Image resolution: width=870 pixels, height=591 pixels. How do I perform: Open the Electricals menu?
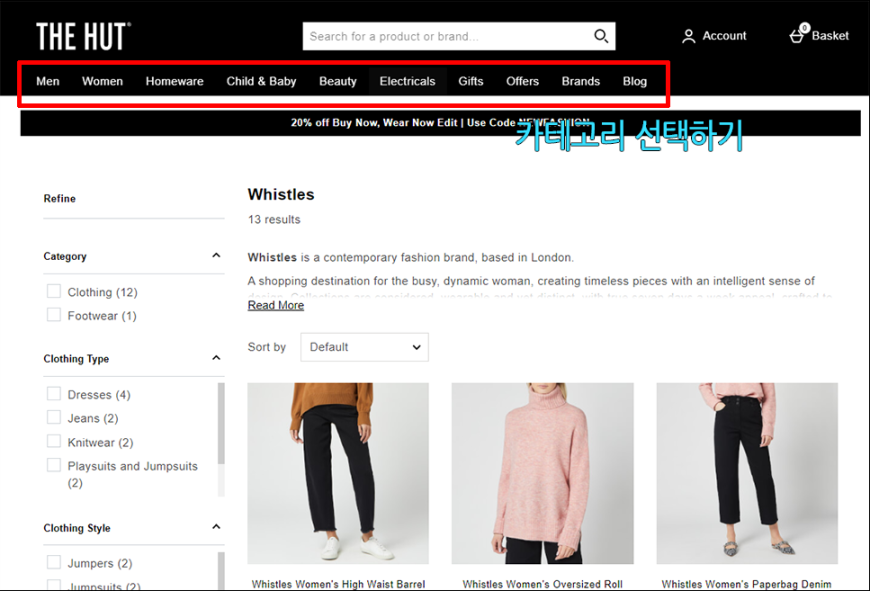[407, 81]
